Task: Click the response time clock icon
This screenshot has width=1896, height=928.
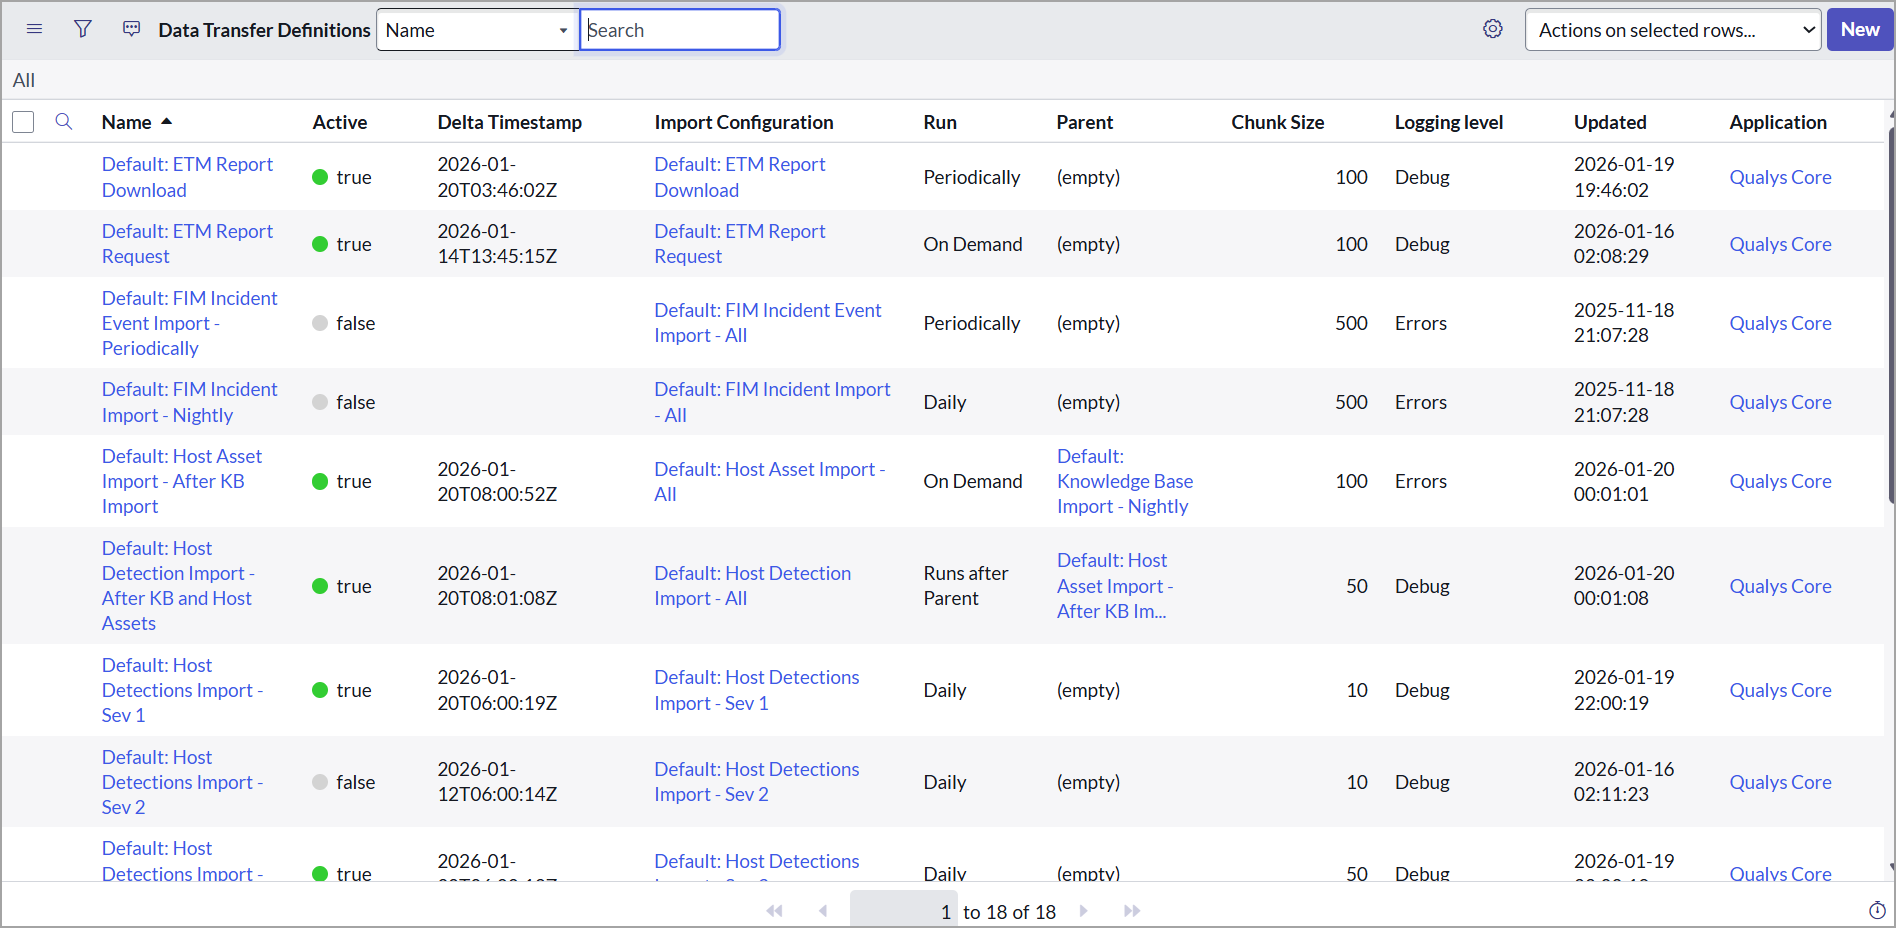Action: (x=1877, y=910)
